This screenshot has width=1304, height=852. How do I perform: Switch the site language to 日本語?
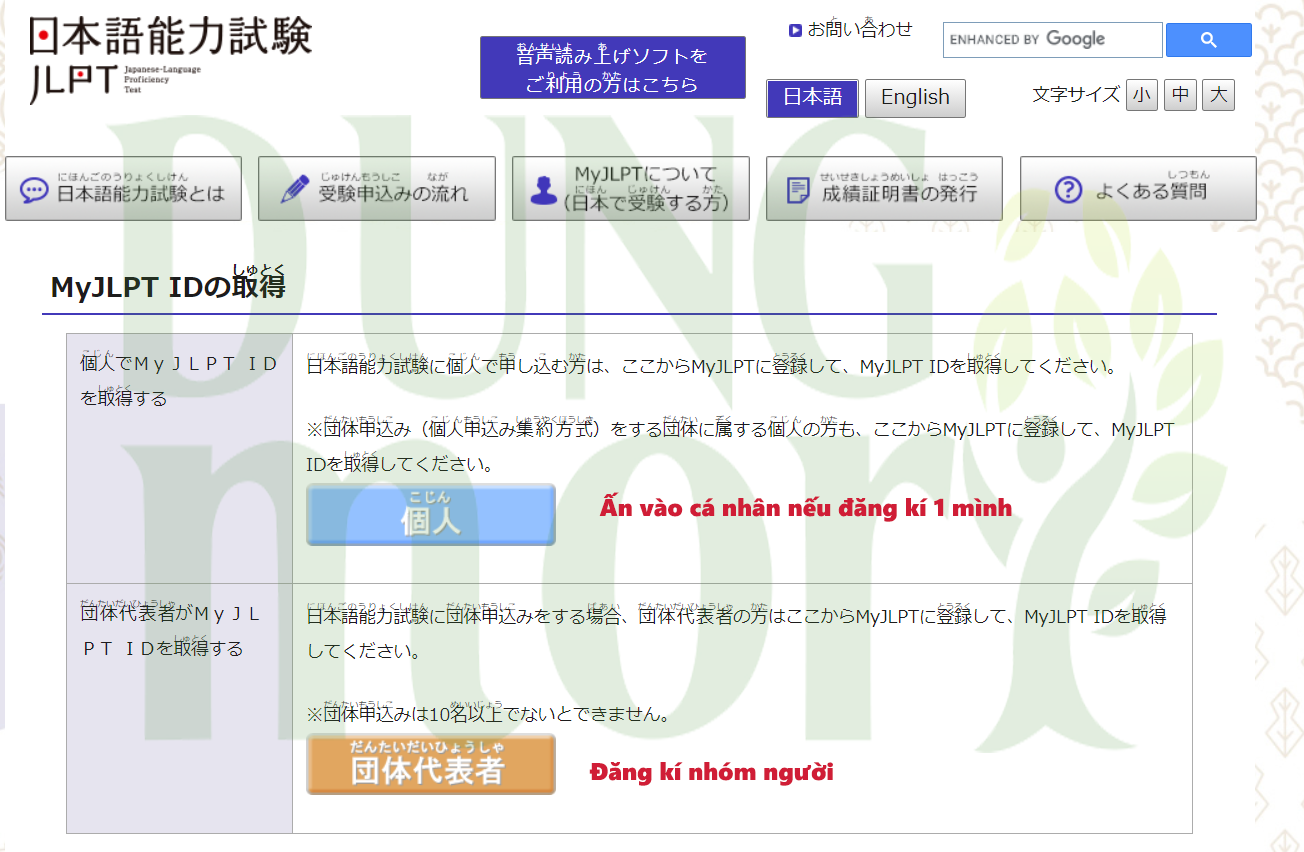click(812, 98)
